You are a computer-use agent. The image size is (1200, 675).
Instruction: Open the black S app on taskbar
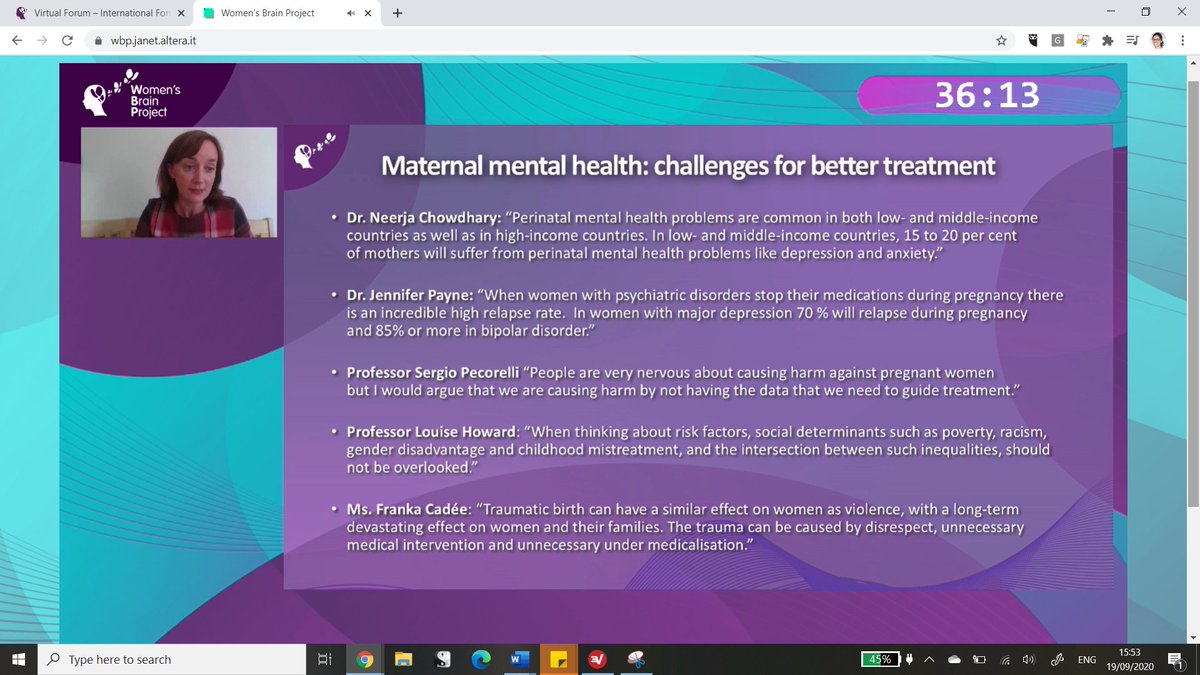[x=442, y=659]
